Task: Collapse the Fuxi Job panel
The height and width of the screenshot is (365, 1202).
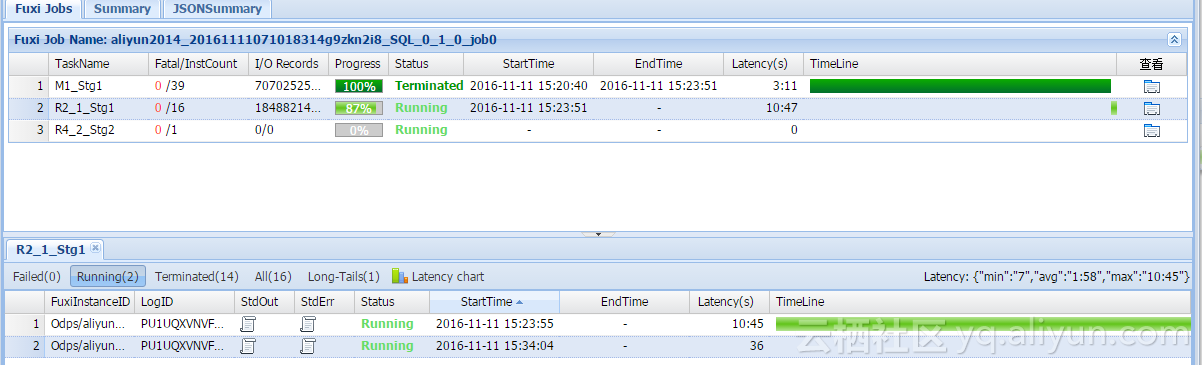Action: [x=1174, y=39]
